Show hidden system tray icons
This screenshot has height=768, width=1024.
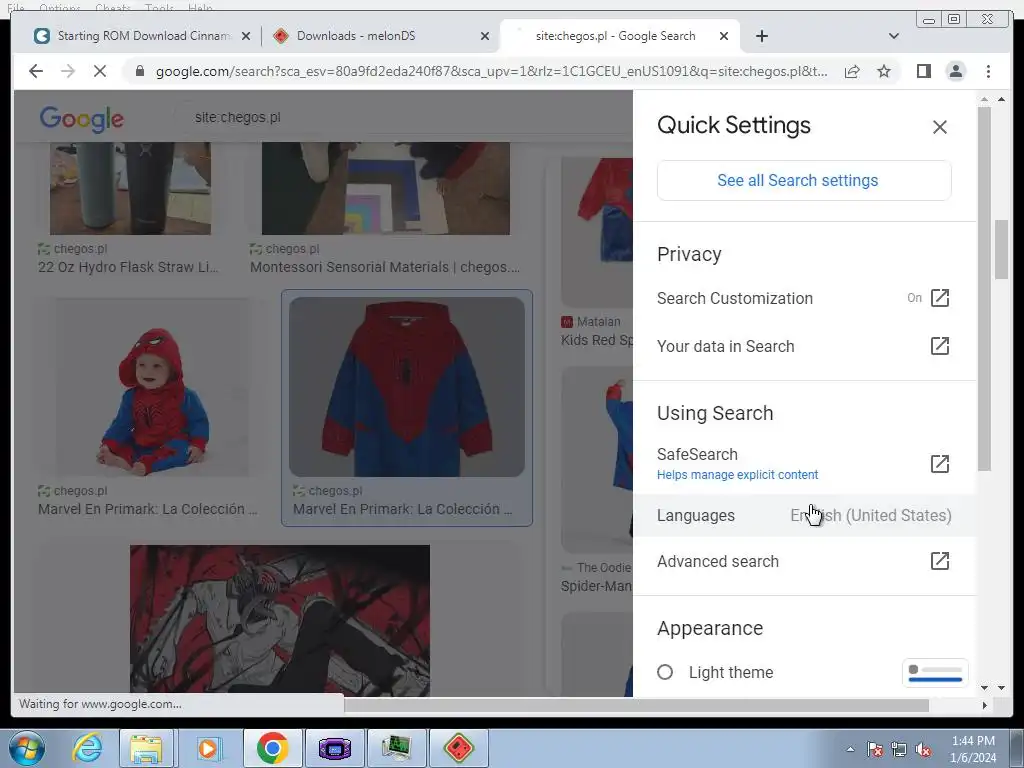[x=850, y=749]
